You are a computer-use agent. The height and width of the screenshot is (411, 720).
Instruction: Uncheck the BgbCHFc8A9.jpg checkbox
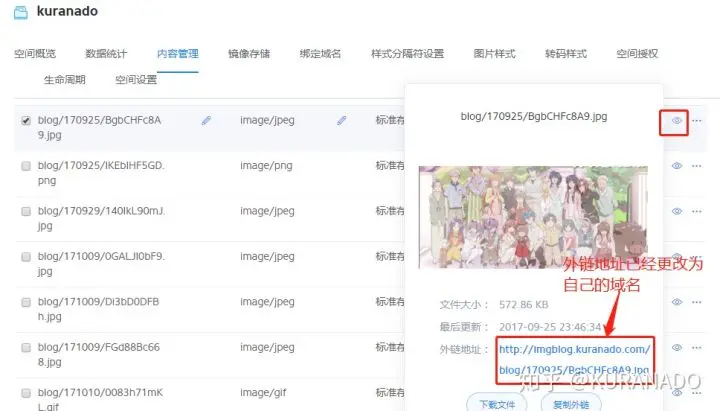26,121
